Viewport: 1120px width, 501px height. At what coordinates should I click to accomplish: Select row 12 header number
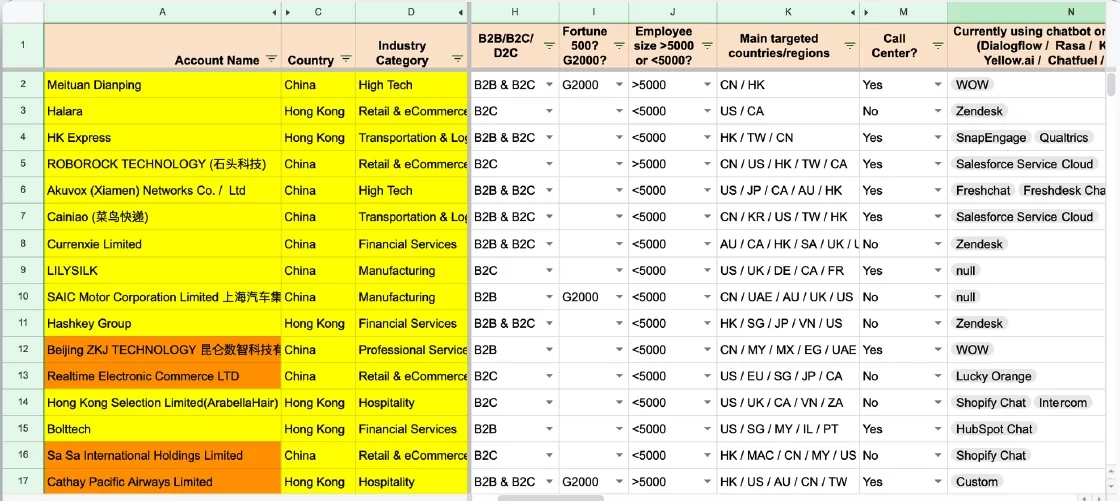23,350
